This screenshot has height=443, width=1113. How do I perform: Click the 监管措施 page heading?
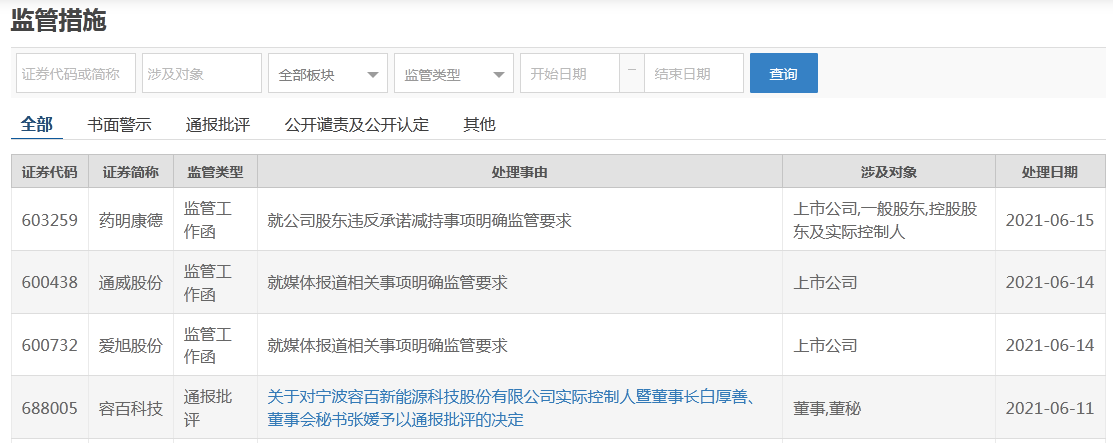click(58, 20)
